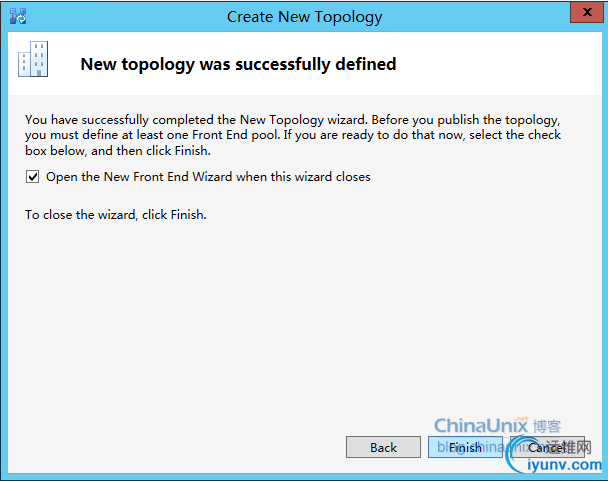
Task: Close the Create New Topology dialog
Action: point(587,12)
